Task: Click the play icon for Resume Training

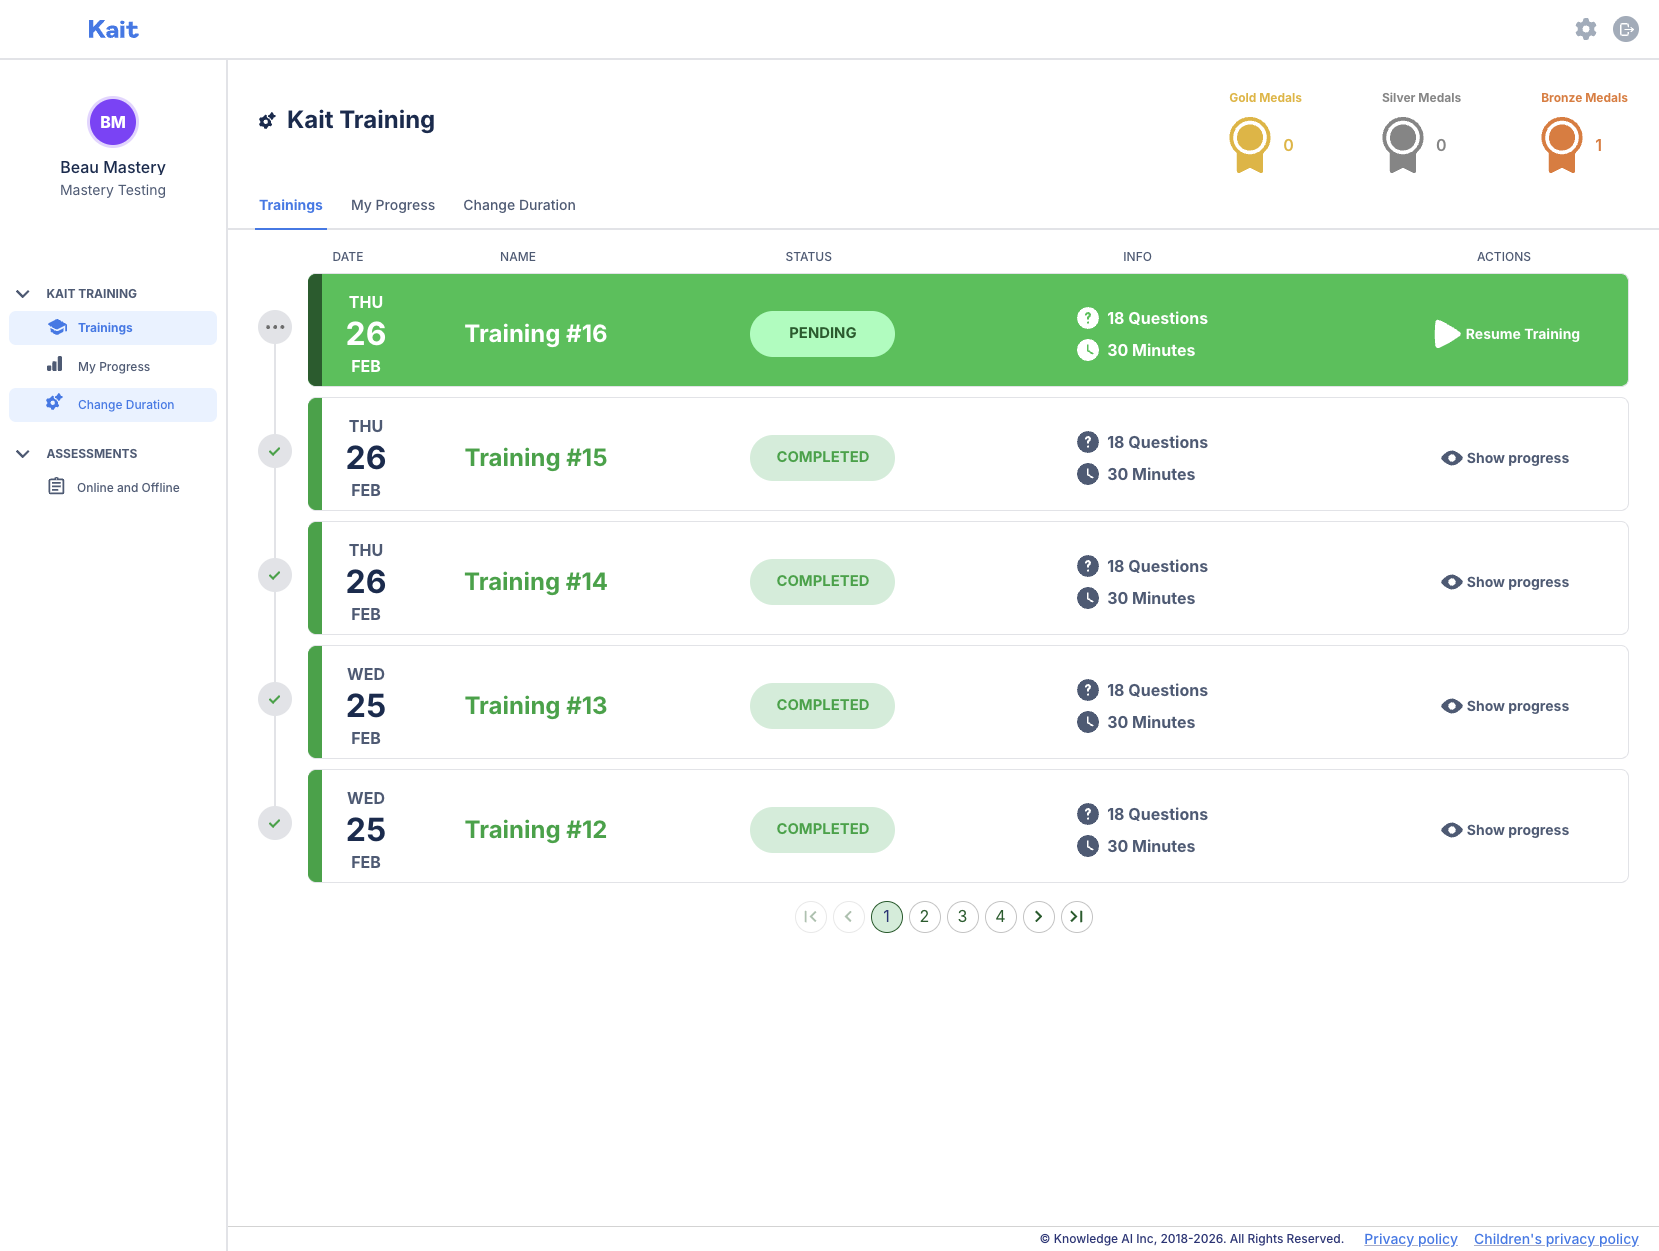Action: (x=1447, y=334)
